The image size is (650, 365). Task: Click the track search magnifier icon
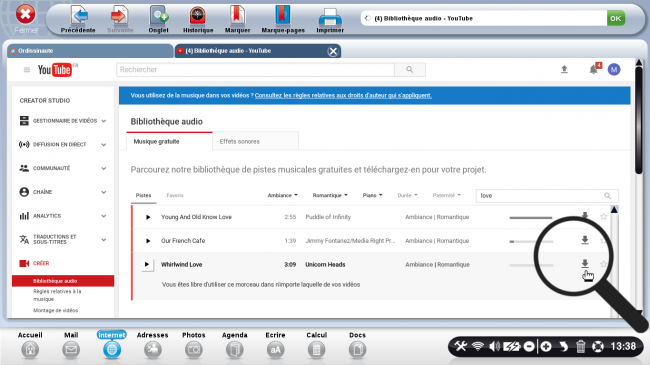pos(608,196)
